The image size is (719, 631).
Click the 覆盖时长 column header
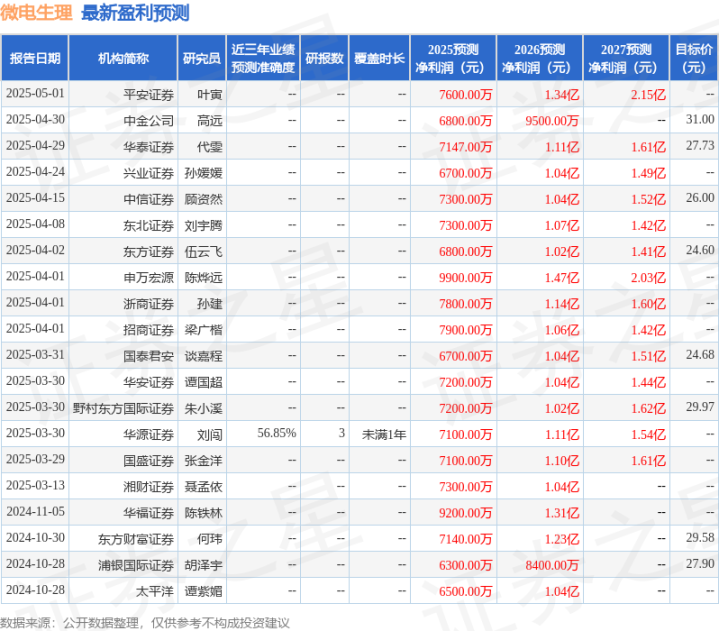pos(379,58)
